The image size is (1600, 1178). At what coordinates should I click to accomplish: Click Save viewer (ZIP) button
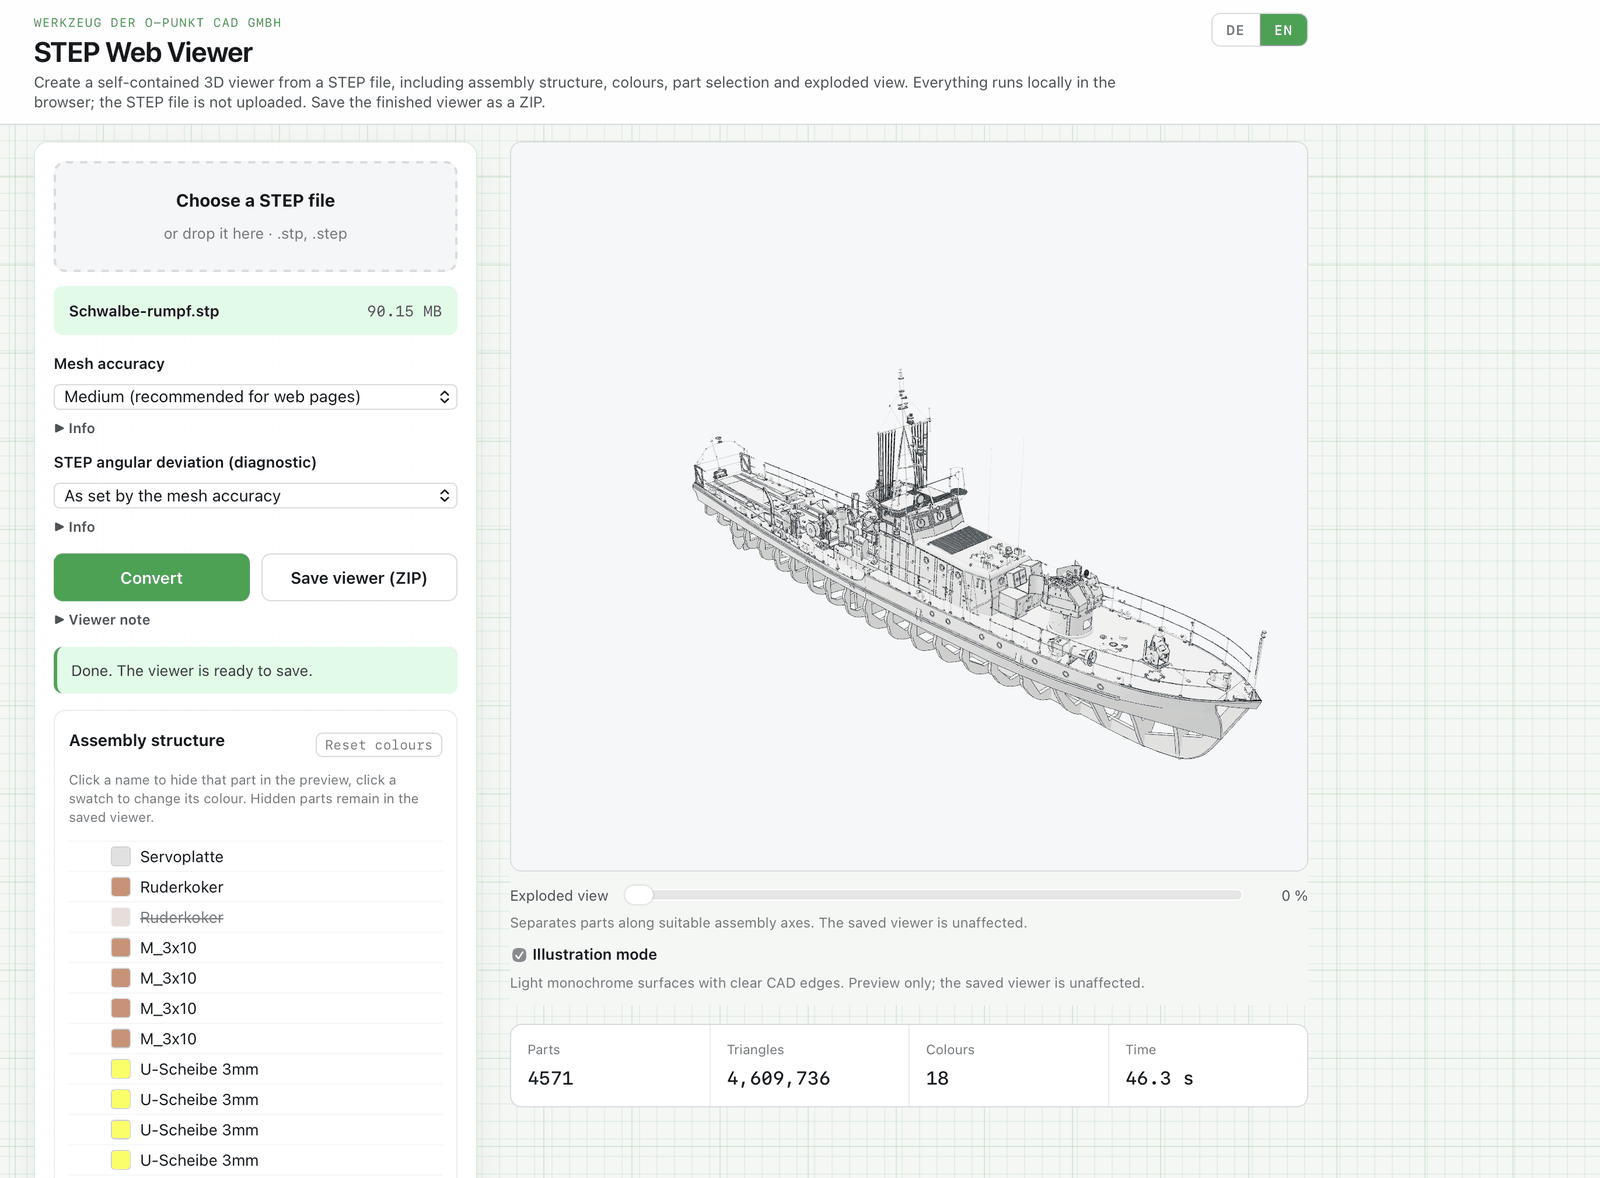pos(359,577)
